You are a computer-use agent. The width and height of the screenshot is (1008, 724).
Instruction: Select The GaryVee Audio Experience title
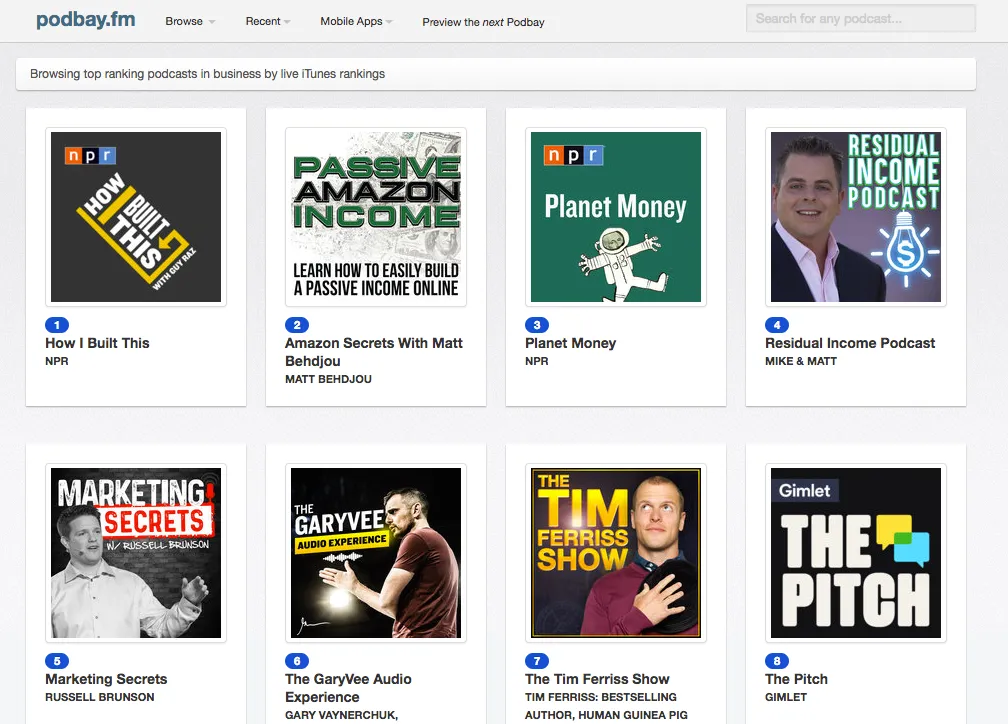coord(348,688)
